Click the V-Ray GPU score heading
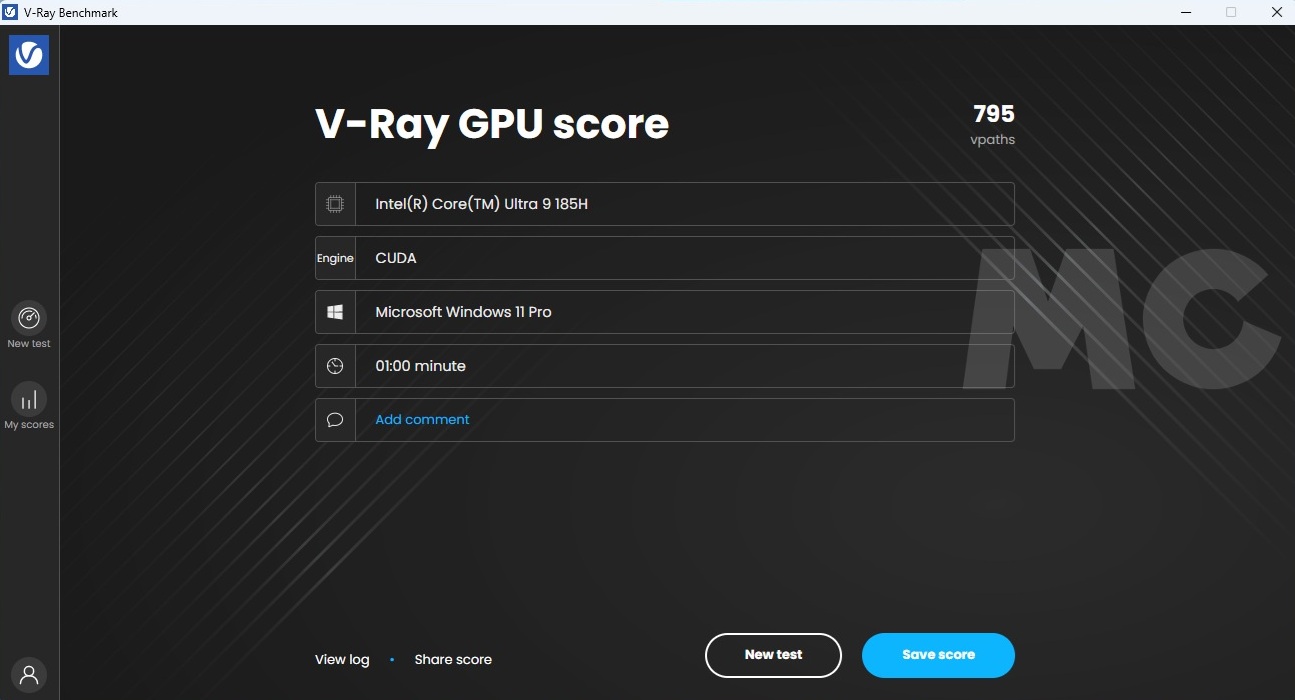This screenshot has width=1295, height=700. coord(492,124)
